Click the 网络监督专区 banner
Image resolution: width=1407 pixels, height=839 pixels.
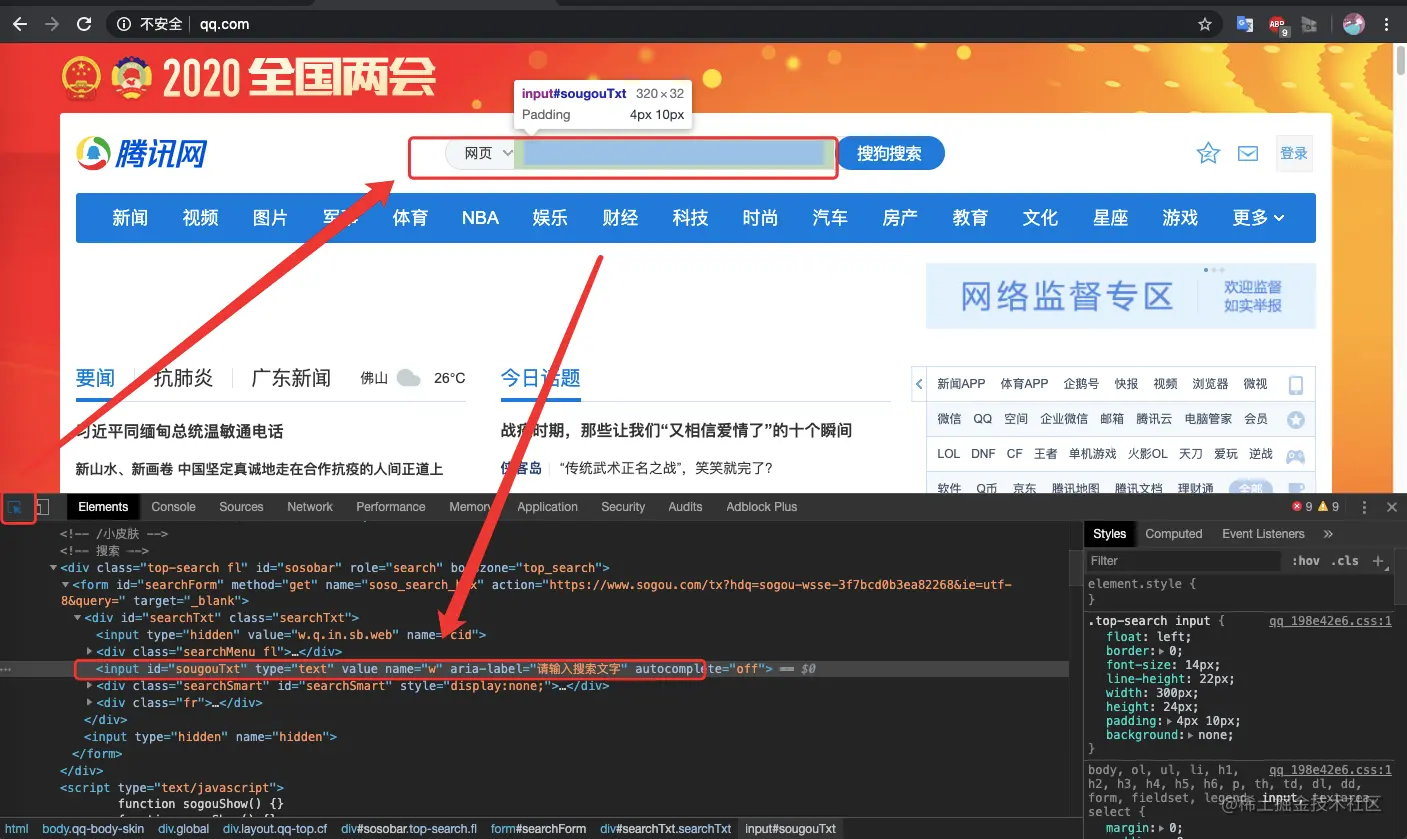point(1121,296)
